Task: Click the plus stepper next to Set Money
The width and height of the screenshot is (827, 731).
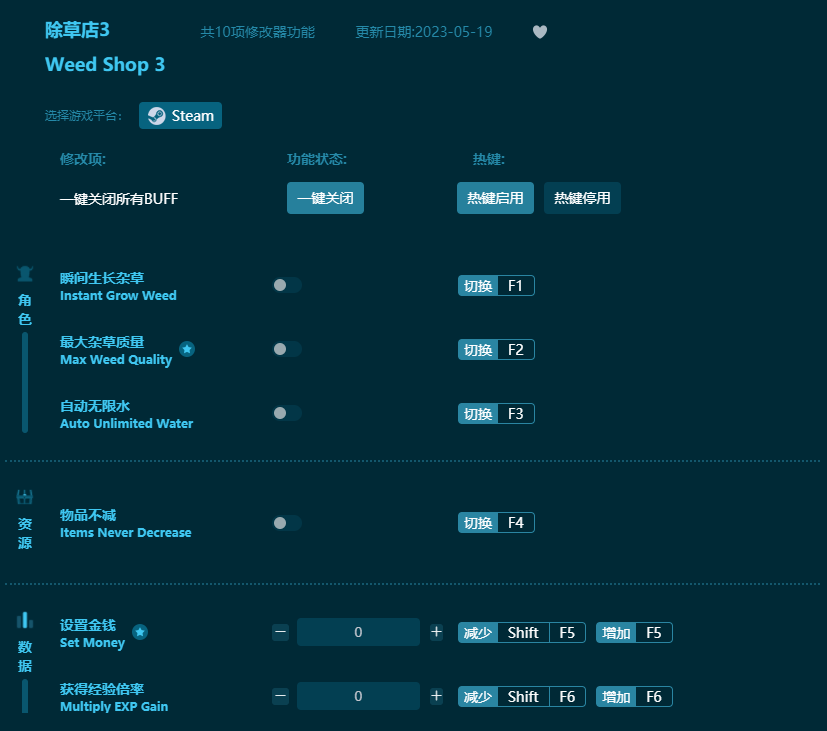Action: pos(436,632)
